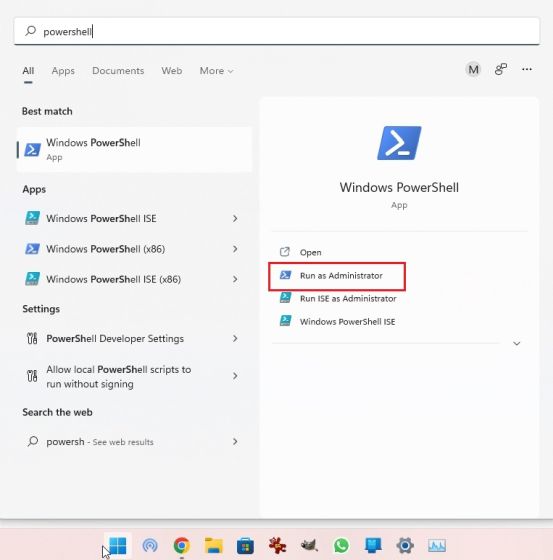Switch to the Documents tab
This screenshot has width=553, height=560.
118,71
